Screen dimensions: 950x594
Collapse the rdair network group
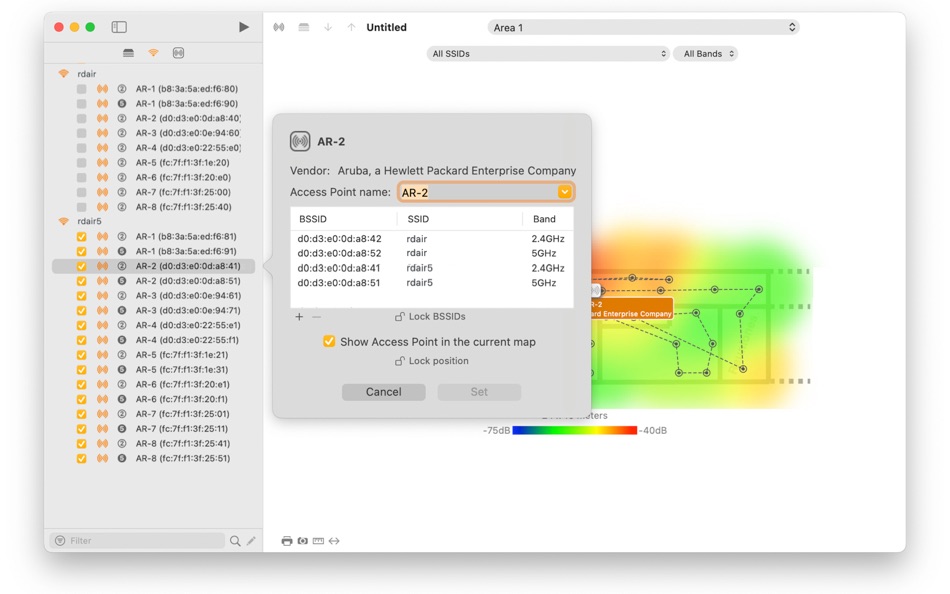pyautogui.click(x=64, y=73)
